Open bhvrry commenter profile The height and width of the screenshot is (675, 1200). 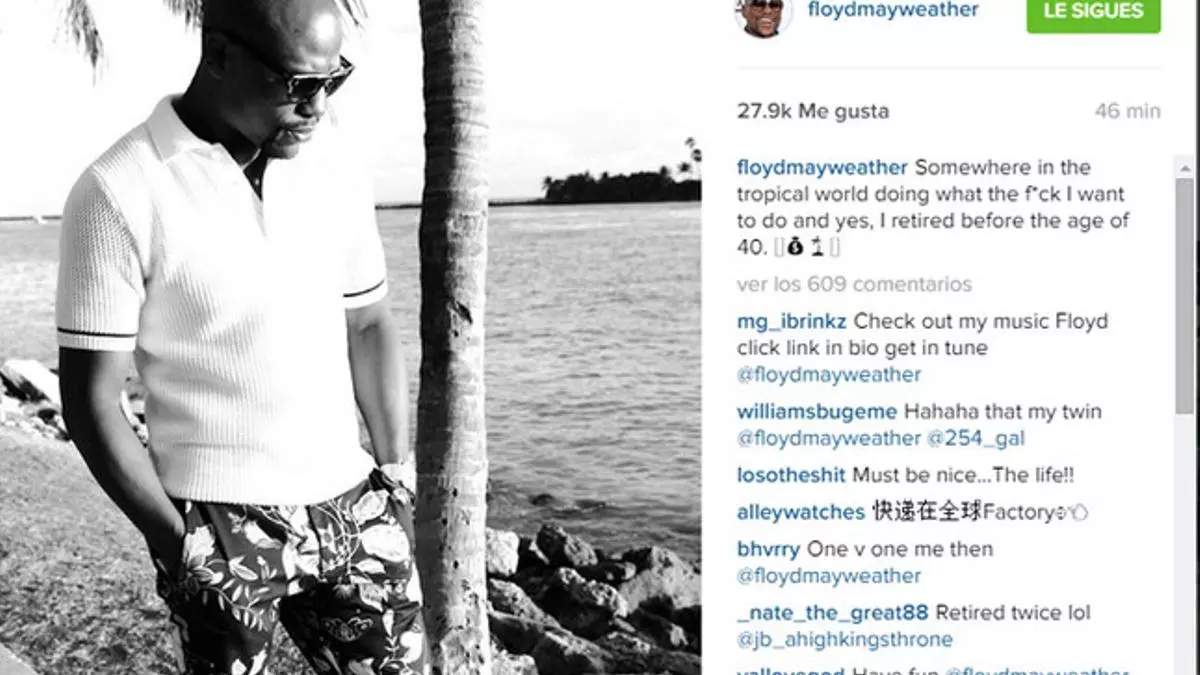pyautogui.click(x=769, y=549)
